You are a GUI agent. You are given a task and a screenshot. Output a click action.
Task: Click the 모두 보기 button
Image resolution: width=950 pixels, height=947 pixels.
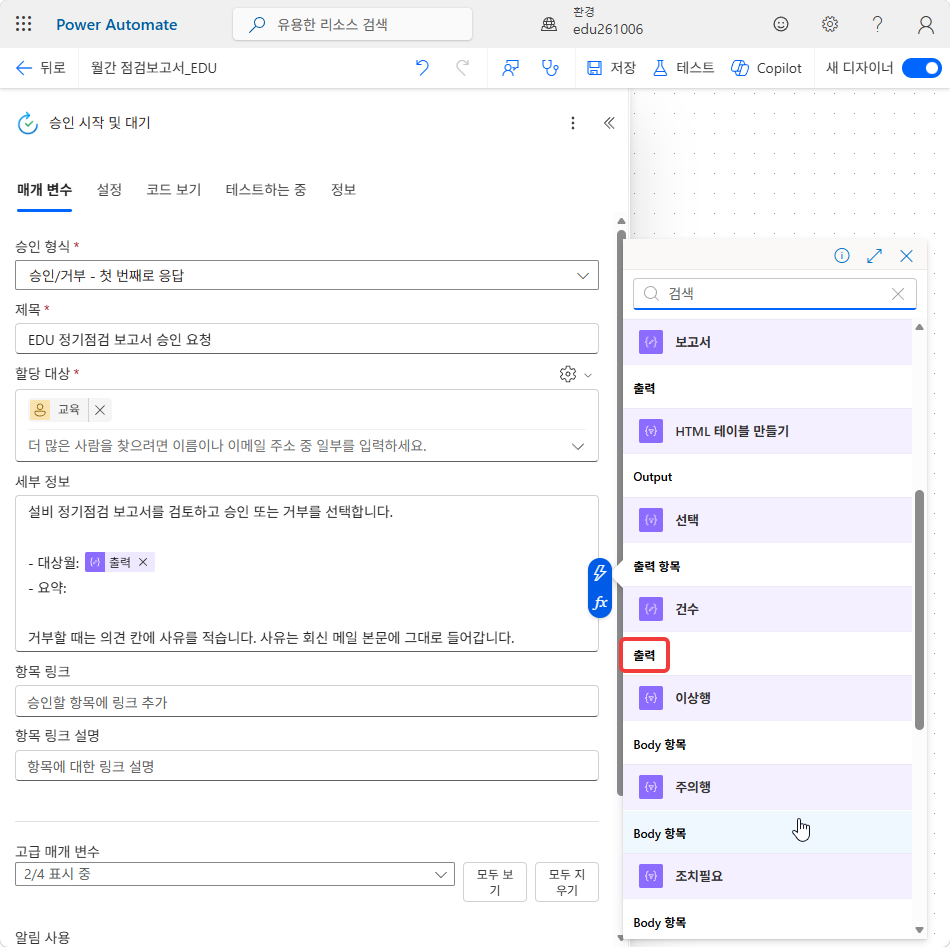(495, 882)
